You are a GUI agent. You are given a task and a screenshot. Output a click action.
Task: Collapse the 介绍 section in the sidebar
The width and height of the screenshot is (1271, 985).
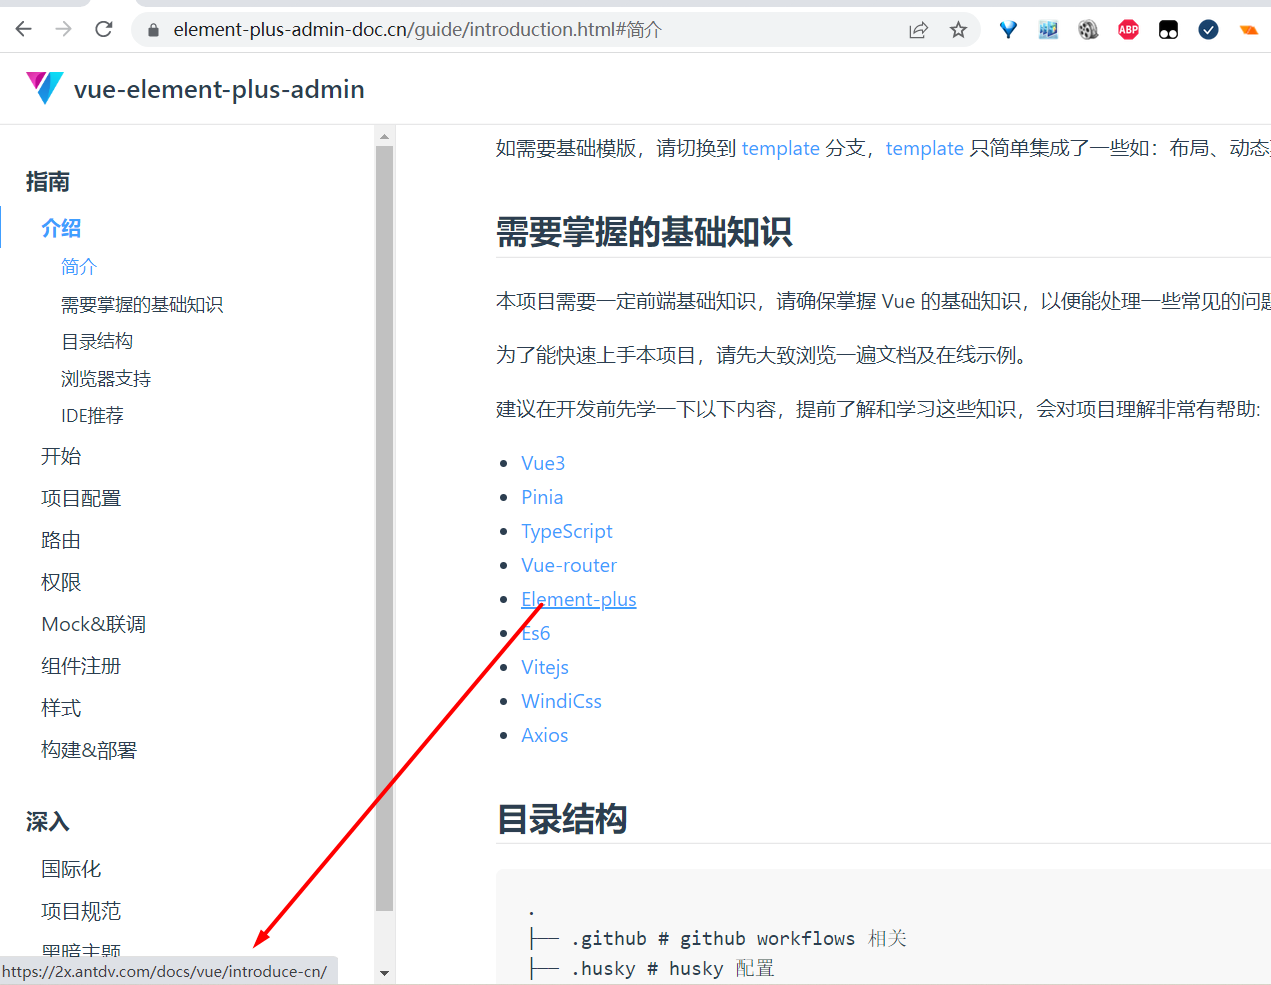click(x=60, y=227)
